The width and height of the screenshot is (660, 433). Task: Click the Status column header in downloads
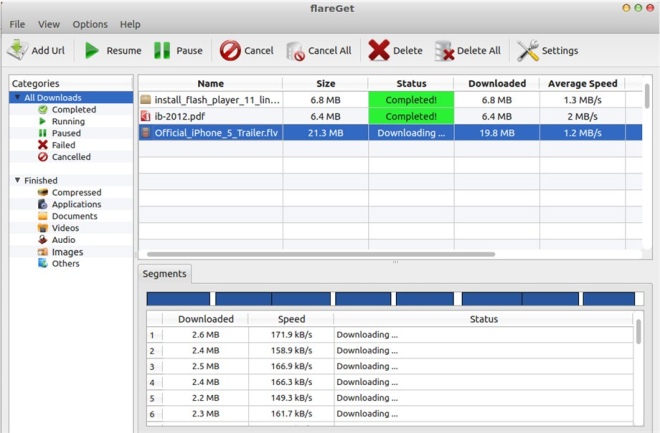(x=411, y=83)
